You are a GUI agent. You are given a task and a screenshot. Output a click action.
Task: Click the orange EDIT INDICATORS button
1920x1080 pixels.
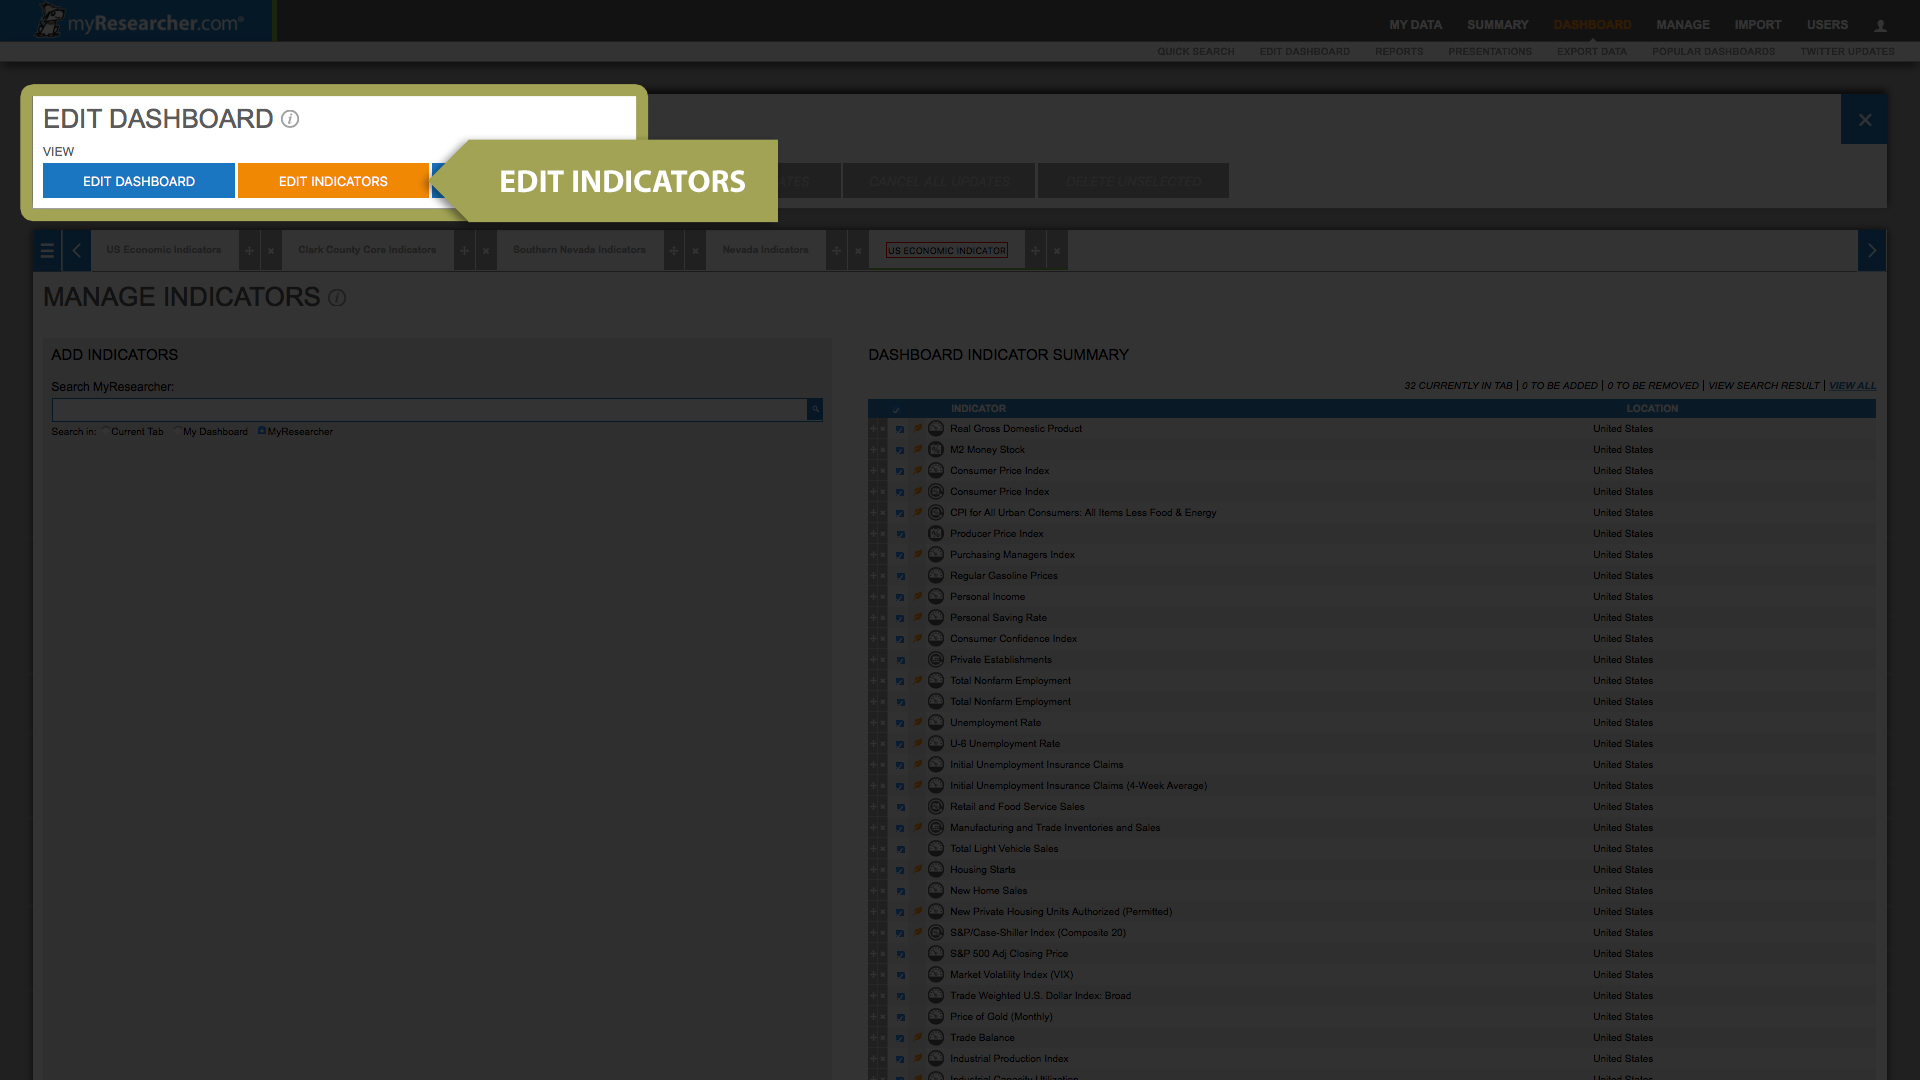[333, 181]
